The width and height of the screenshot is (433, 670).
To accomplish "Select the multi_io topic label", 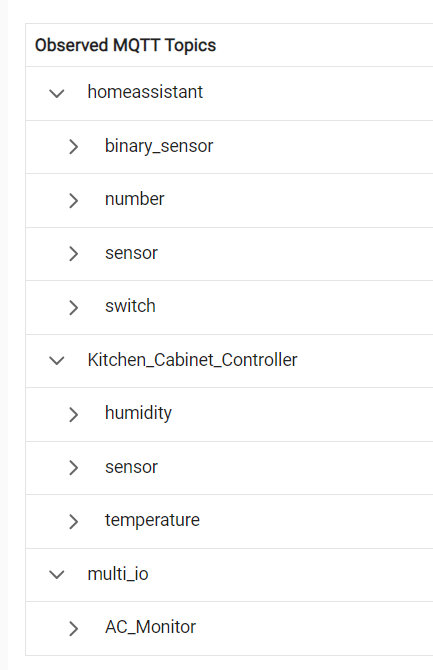I will click(x=118, y=574).
